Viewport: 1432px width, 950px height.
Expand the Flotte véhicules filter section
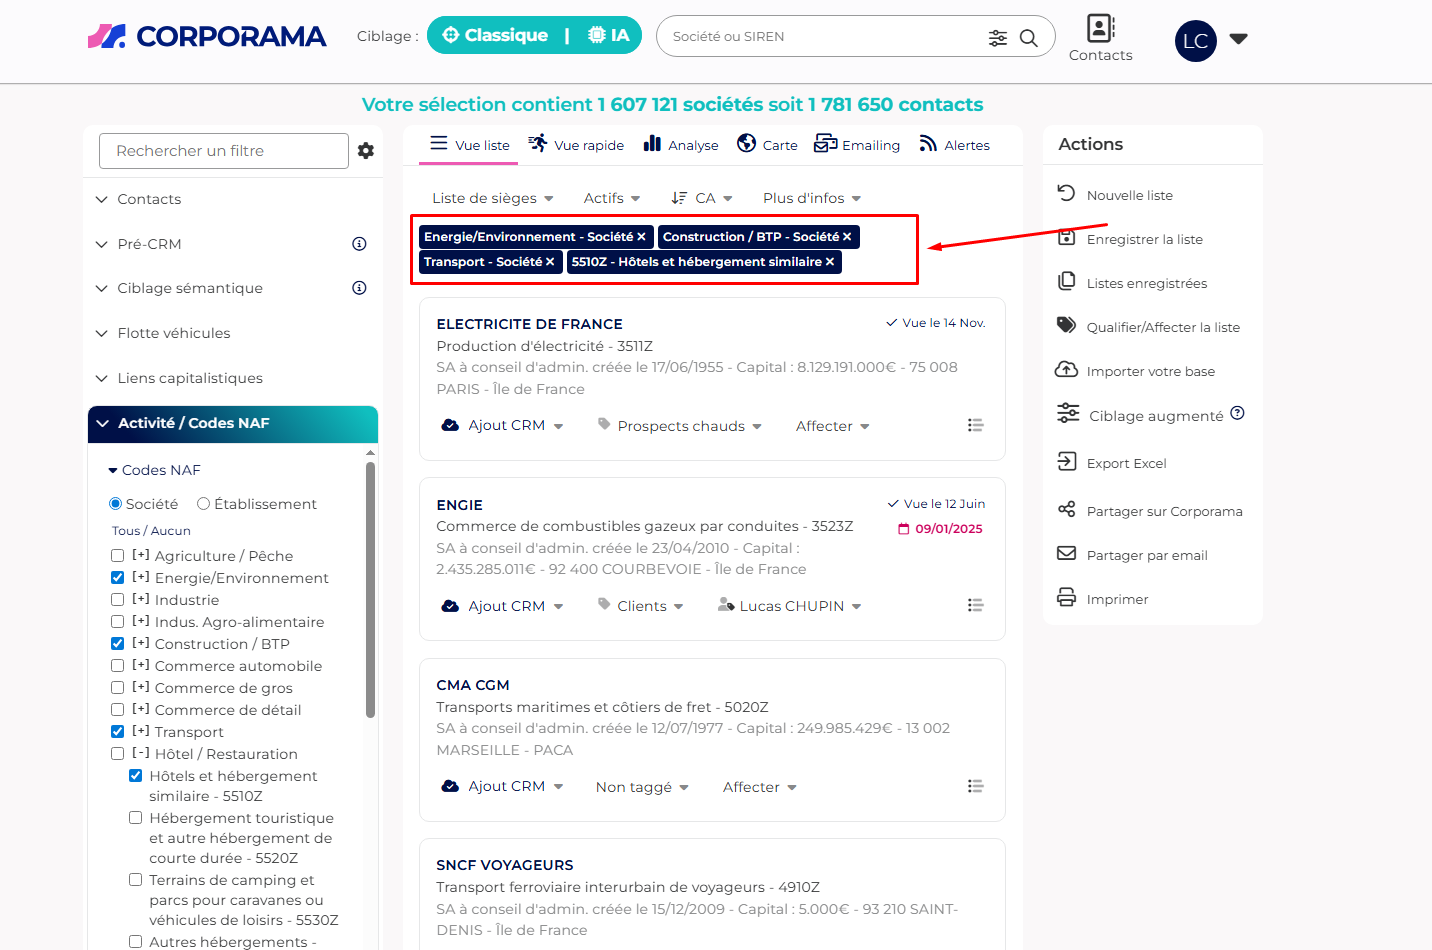(x=173, y=333)
